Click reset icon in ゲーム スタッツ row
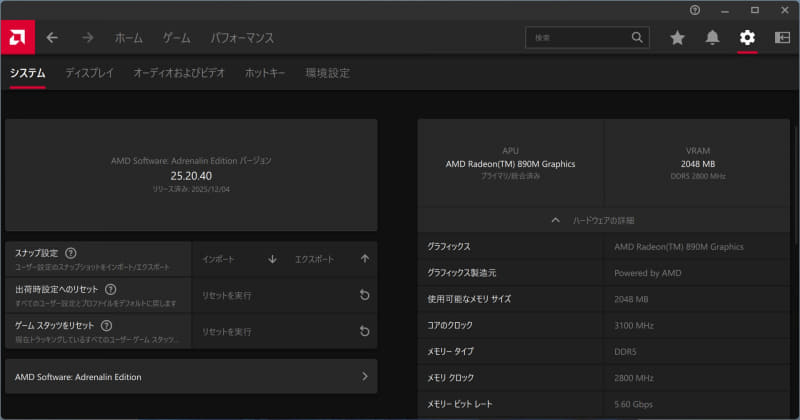Screen dimensions: 800x420 click(364, 331)
